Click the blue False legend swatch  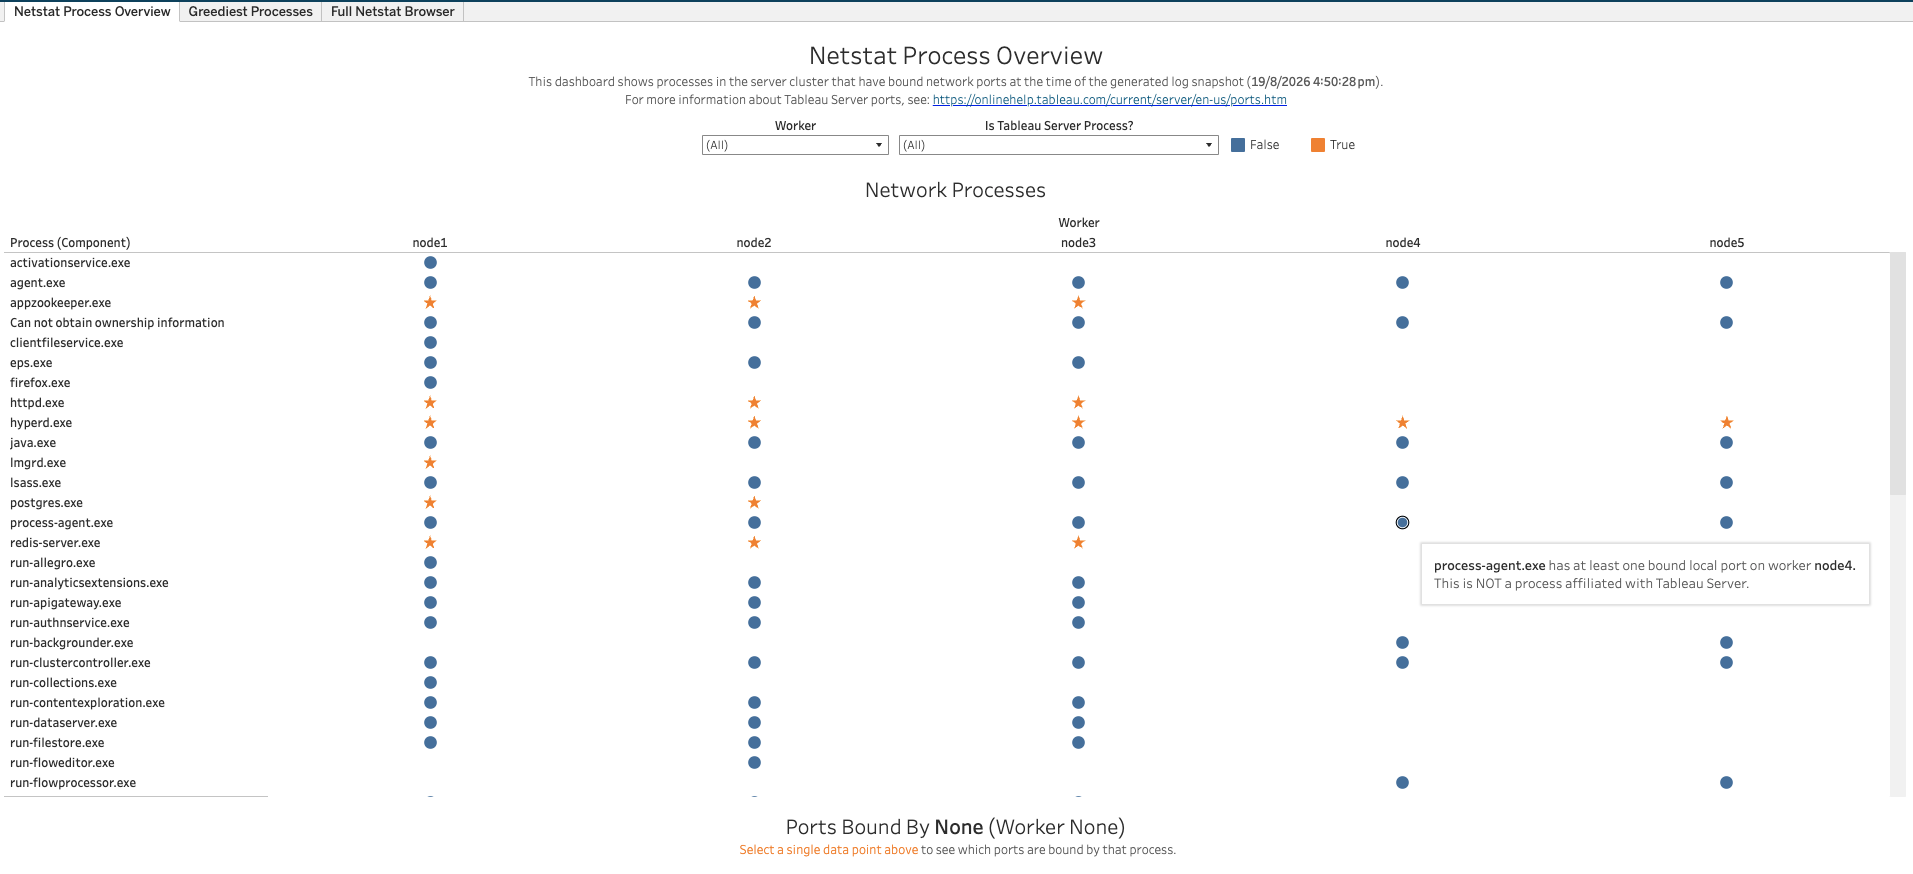[1238, 145]
